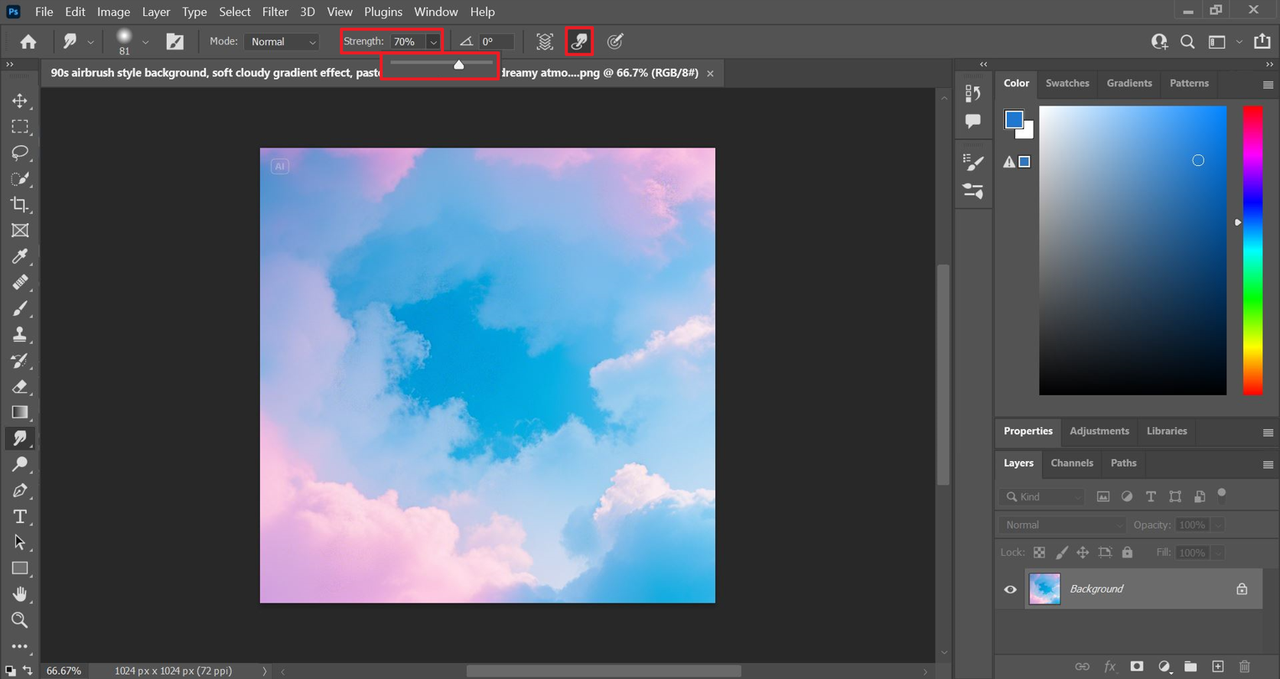Select the Path Selection tool
The height and width of the screenshot is (679, 1280).
[x=19, y=543]
